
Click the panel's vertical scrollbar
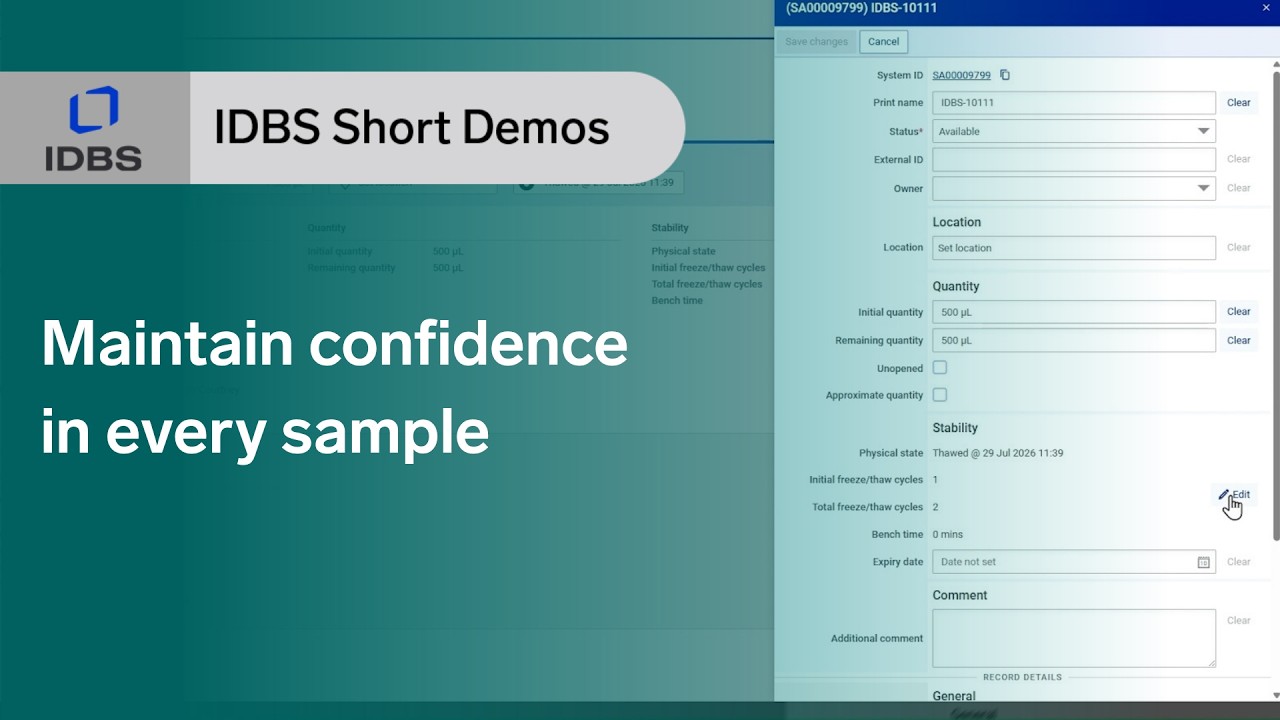click(1275, 305)
